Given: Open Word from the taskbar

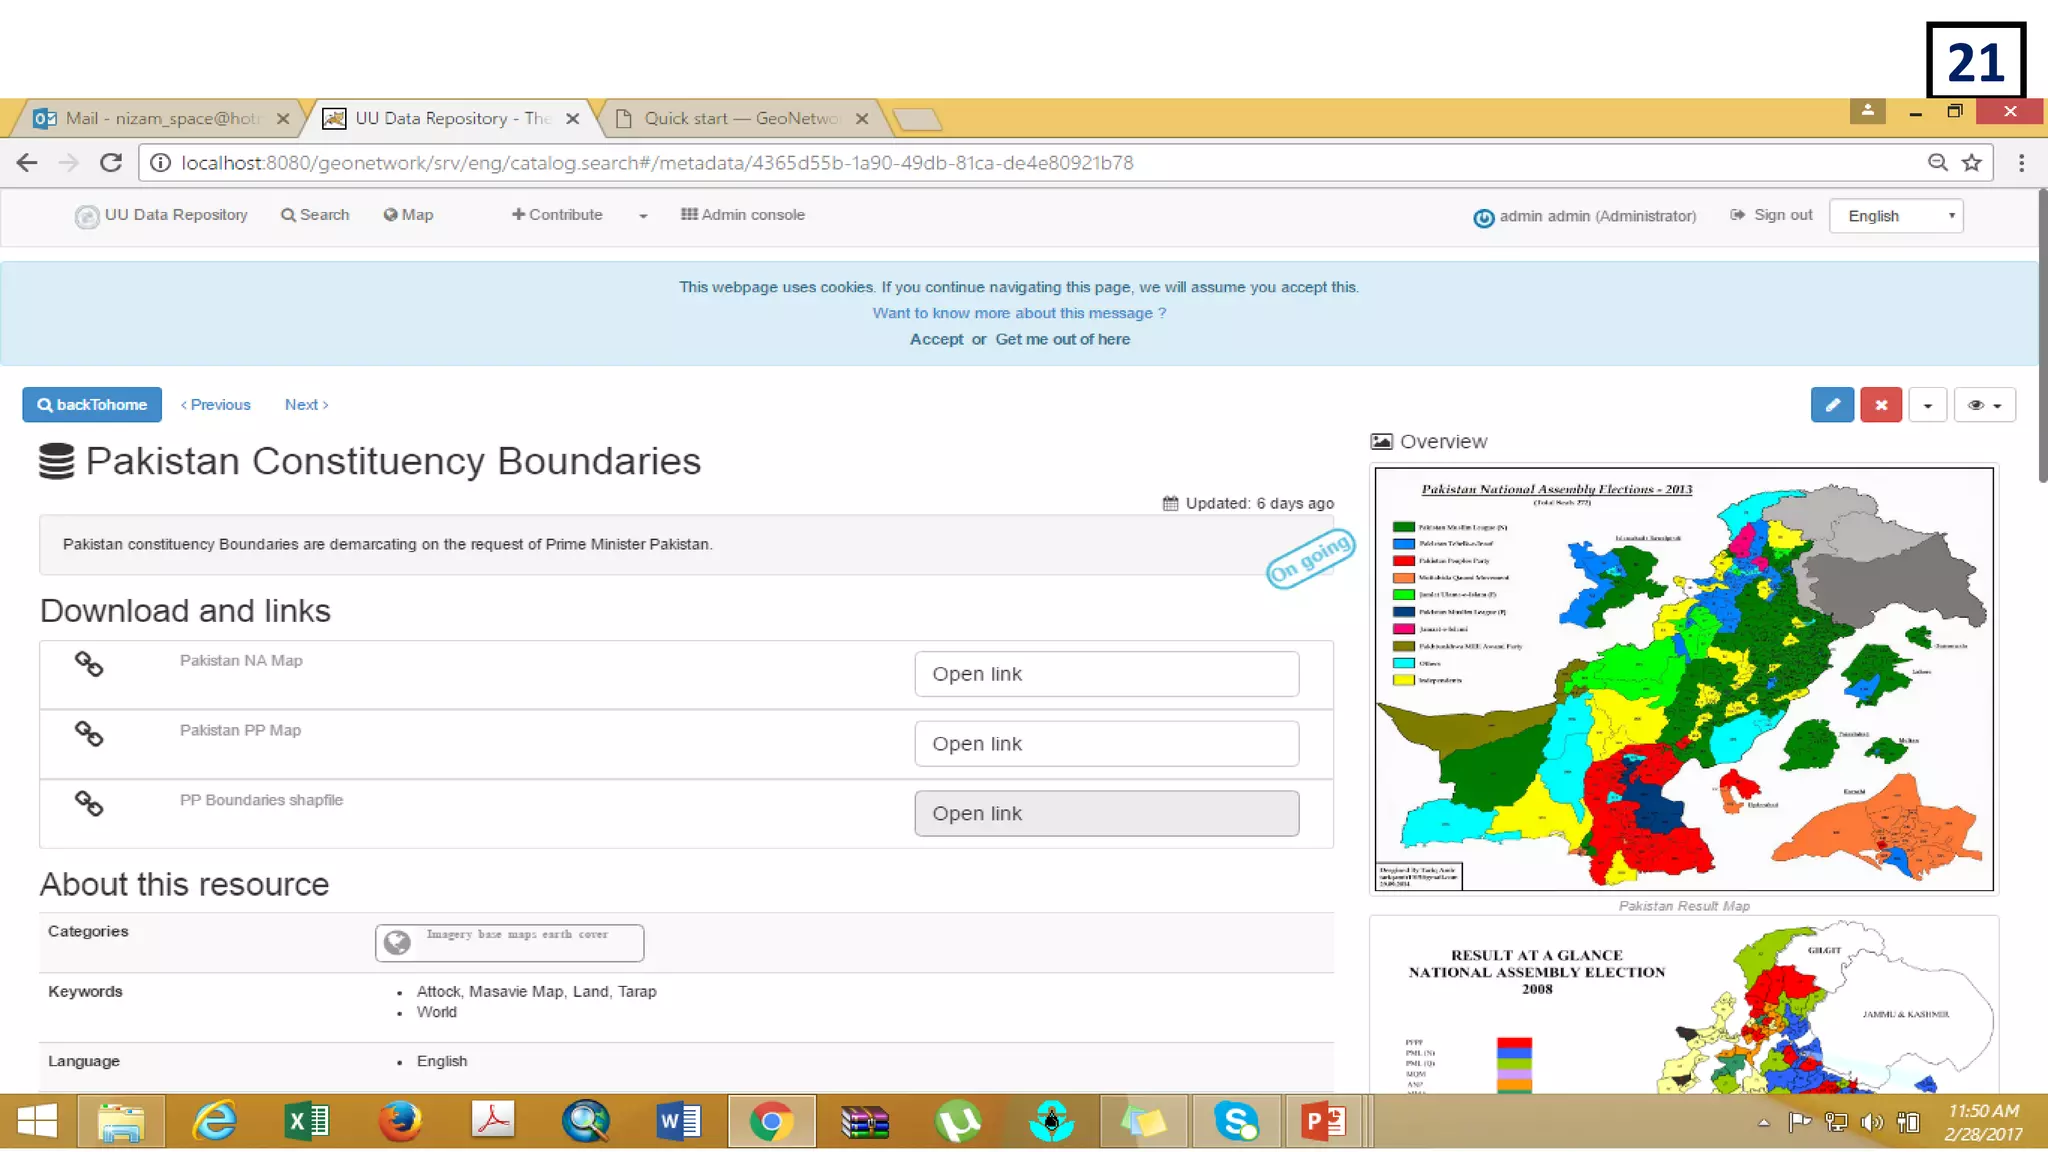Looking at the screenshot, I should tap(678, 1122).
